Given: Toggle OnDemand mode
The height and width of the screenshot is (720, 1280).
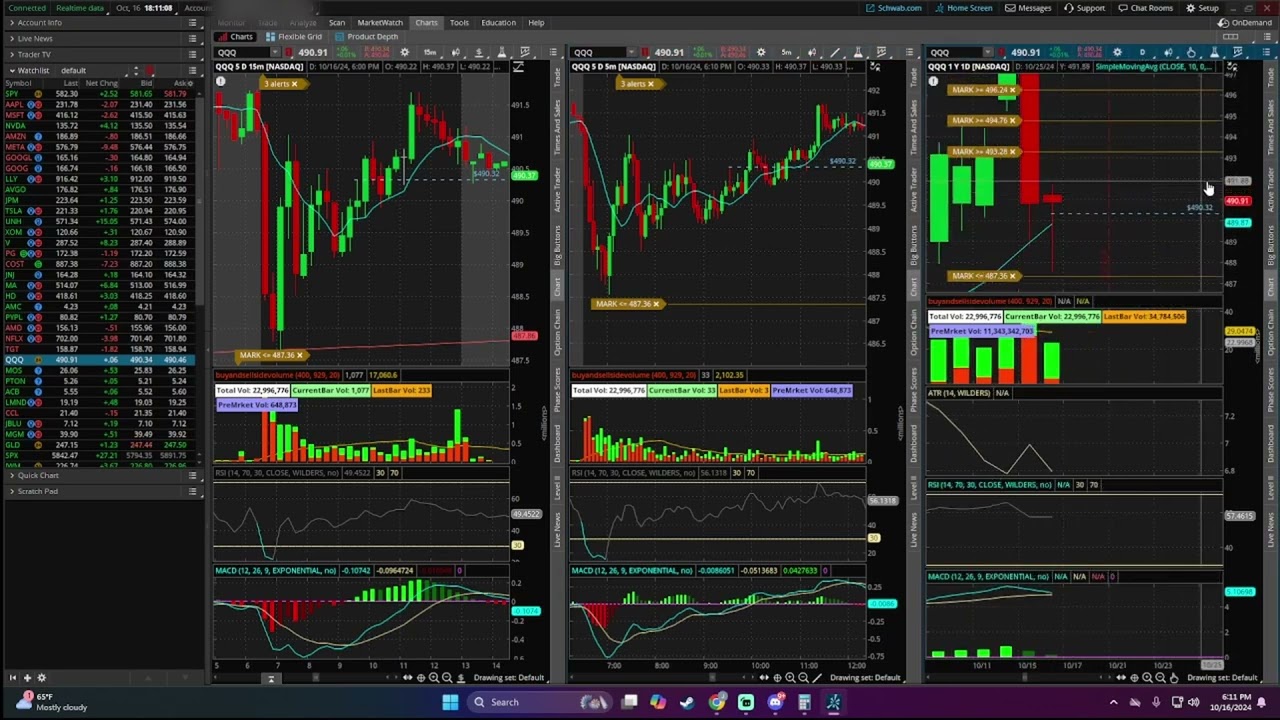Looking at the screenshot, I should click(x=1244, y=22).
